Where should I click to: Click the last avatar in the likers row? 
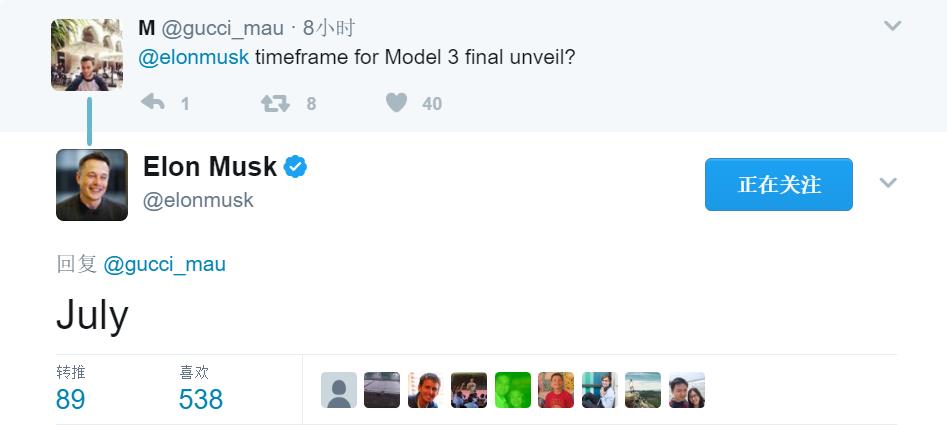[687, 390]
